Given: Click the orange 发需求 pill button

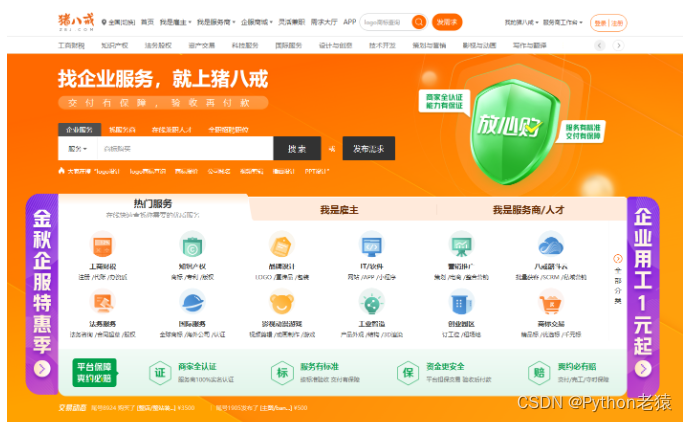Looking at the screenshot, I should 447,22.
